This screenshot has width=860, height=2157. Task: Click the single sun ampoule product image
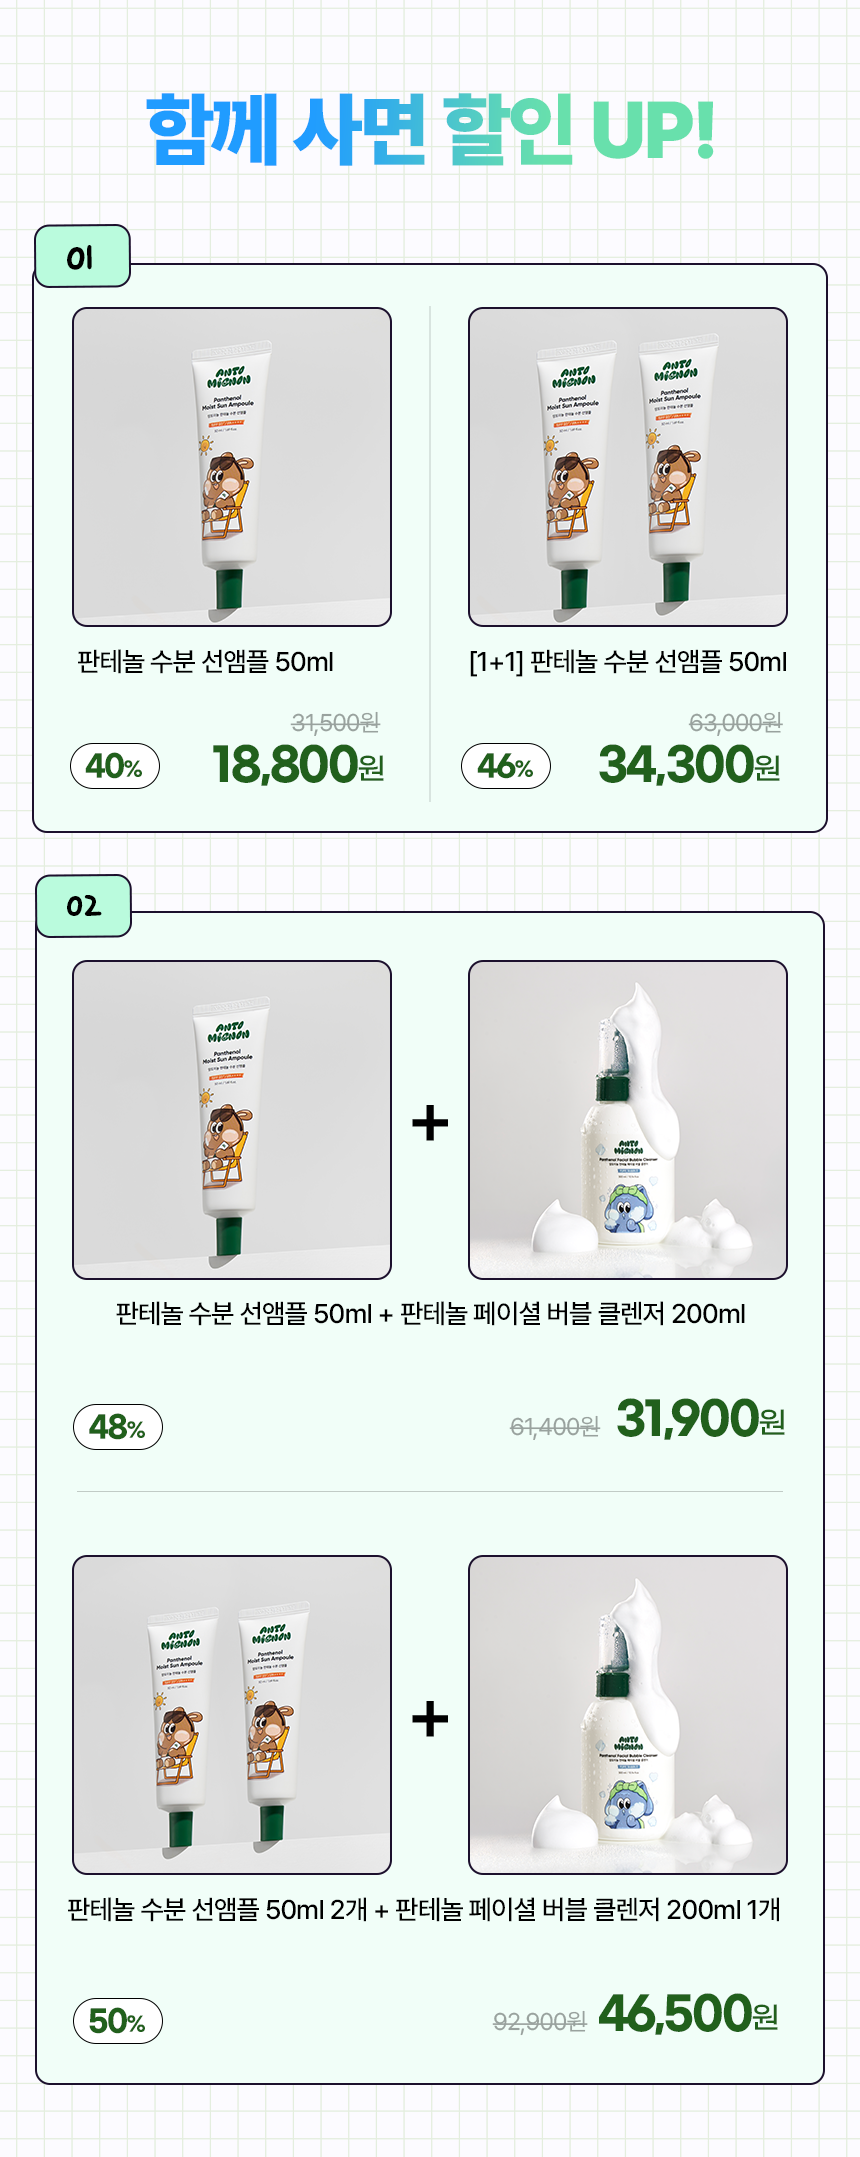pos(232,467)
